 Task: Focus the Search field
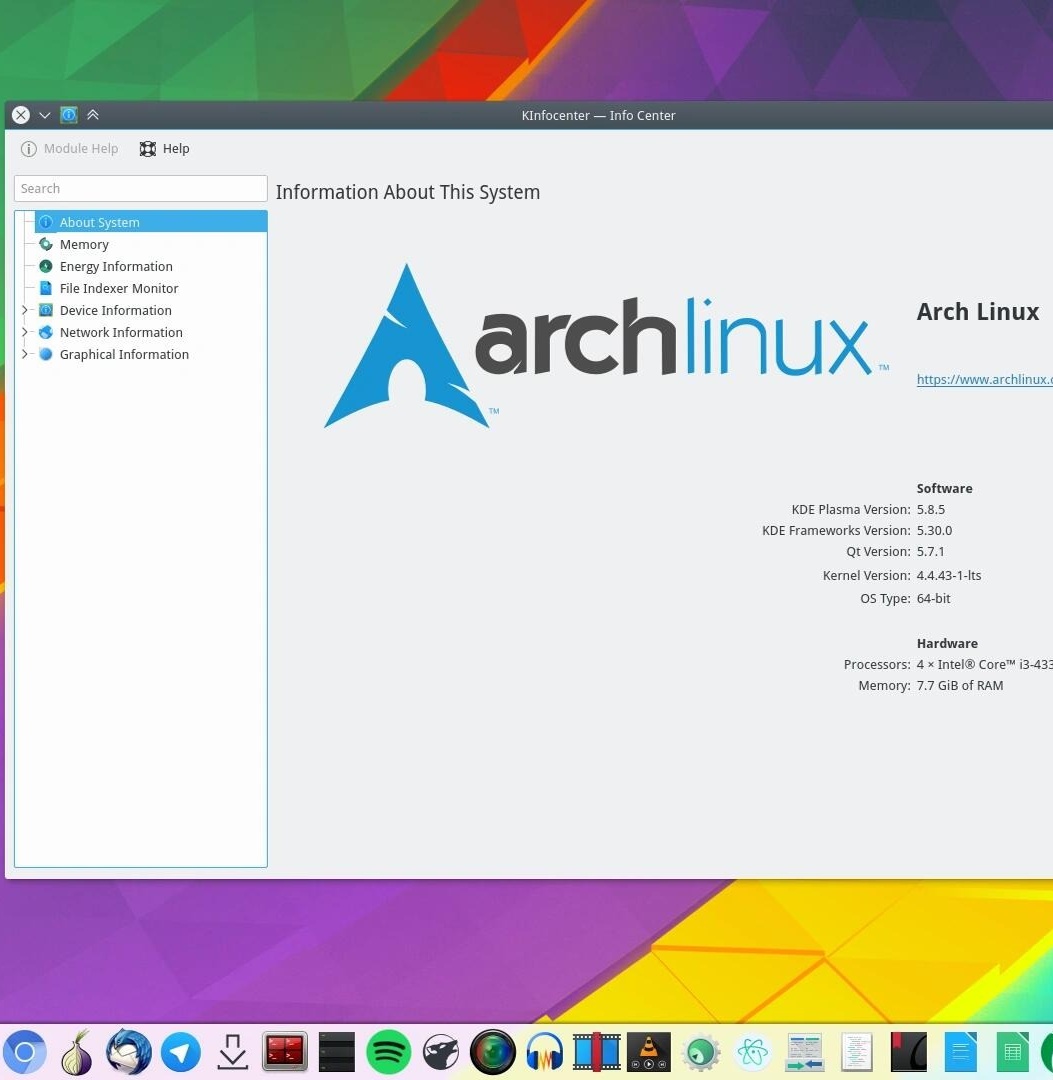tap(140, 188)
